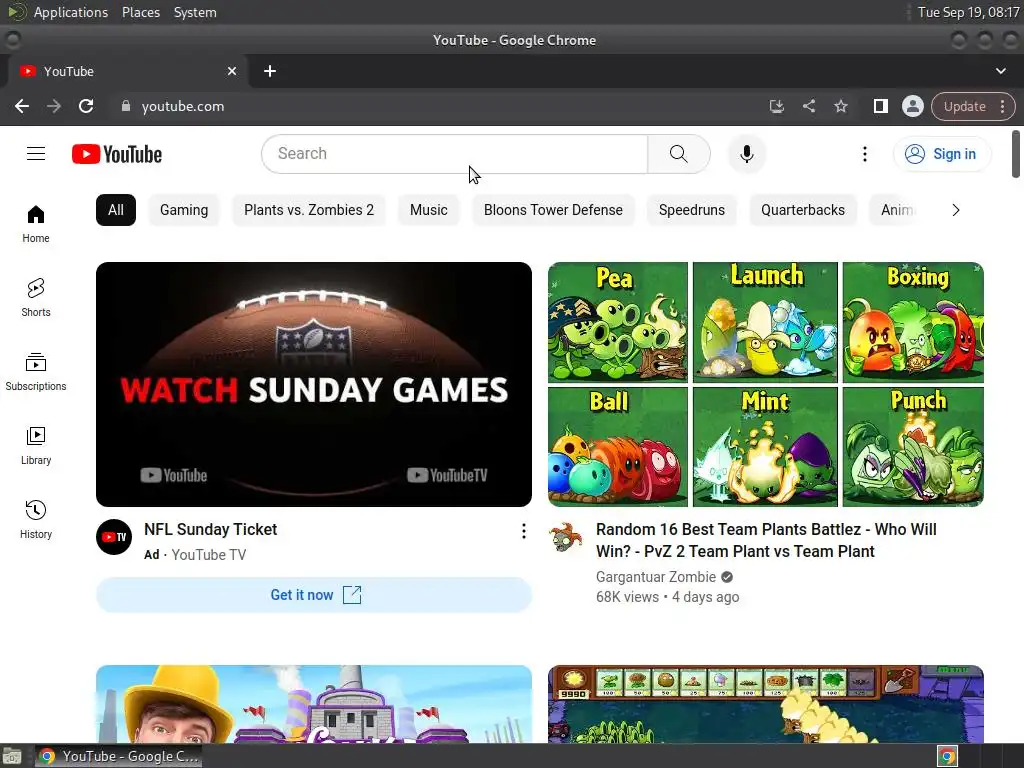
Task: Open the YouTube hamburger guide menu
Action: click(36, 154)
